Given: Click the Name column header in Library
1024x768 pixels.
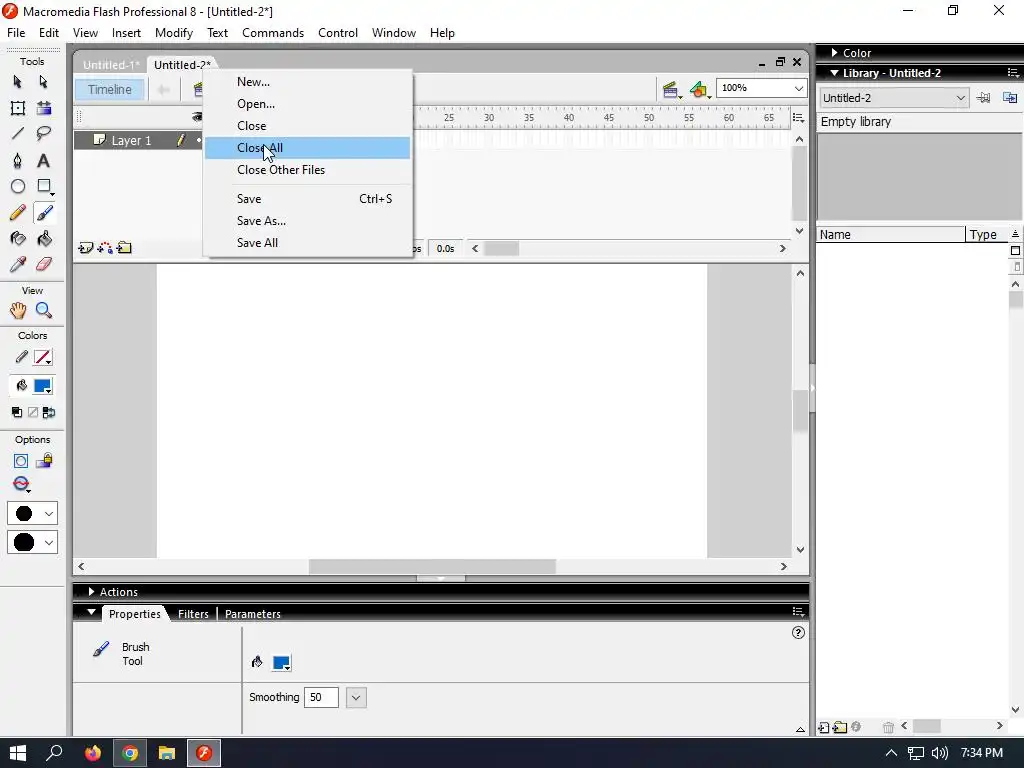Looking at the screenshot, I should point(890,234).
